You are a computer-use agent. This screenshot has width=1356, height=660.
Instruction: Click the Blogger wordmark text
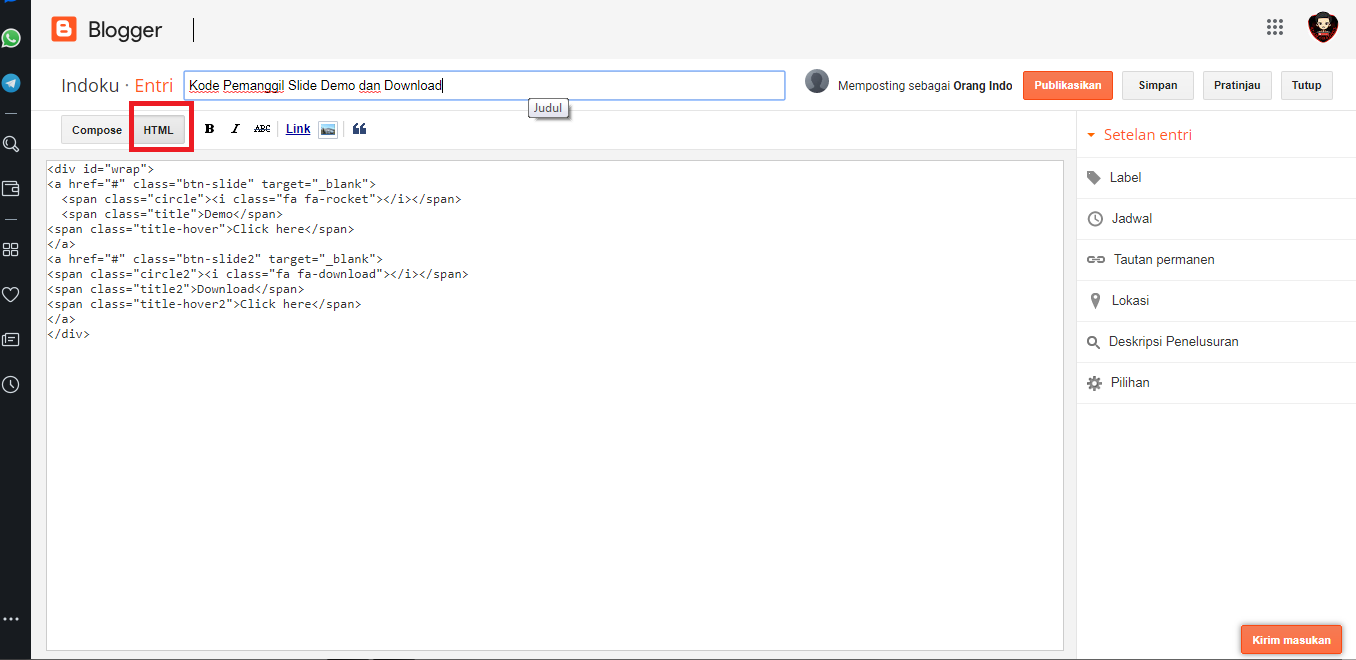[x=125, y=30]
